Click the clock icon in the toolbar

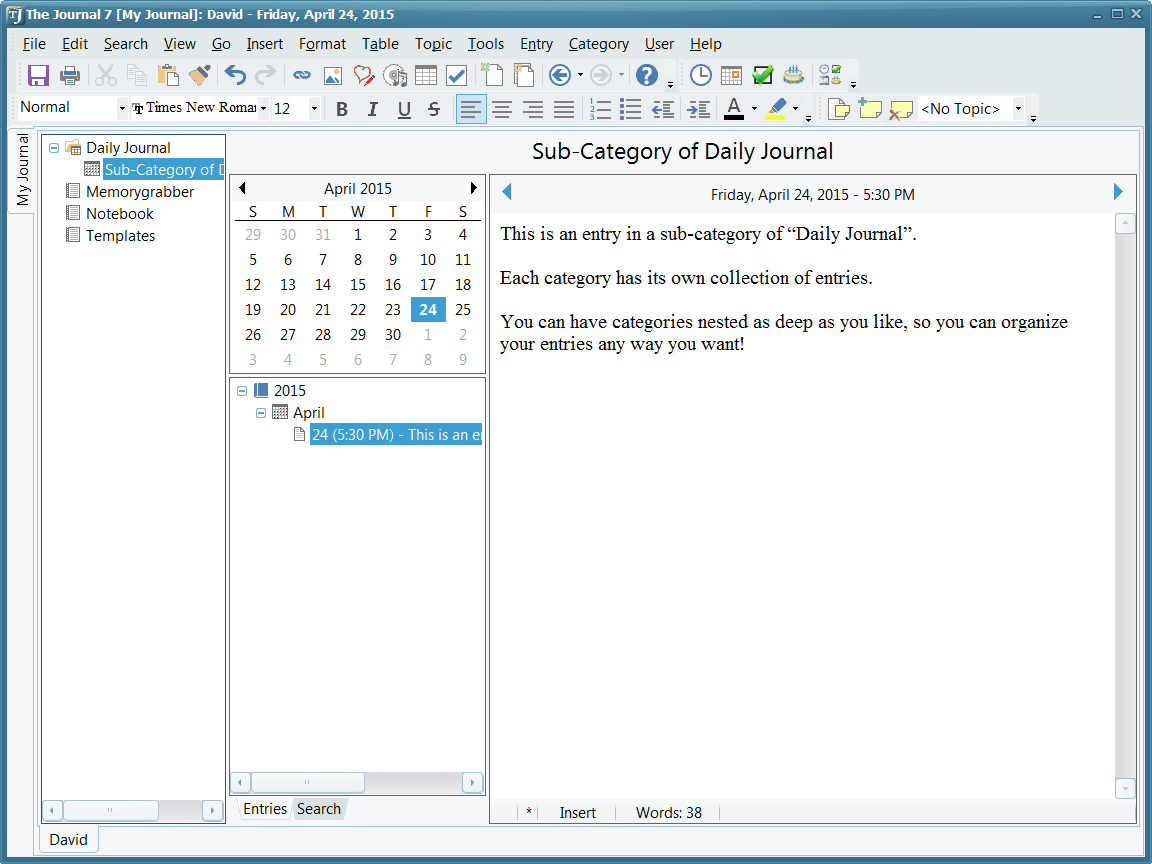(701, 75)
